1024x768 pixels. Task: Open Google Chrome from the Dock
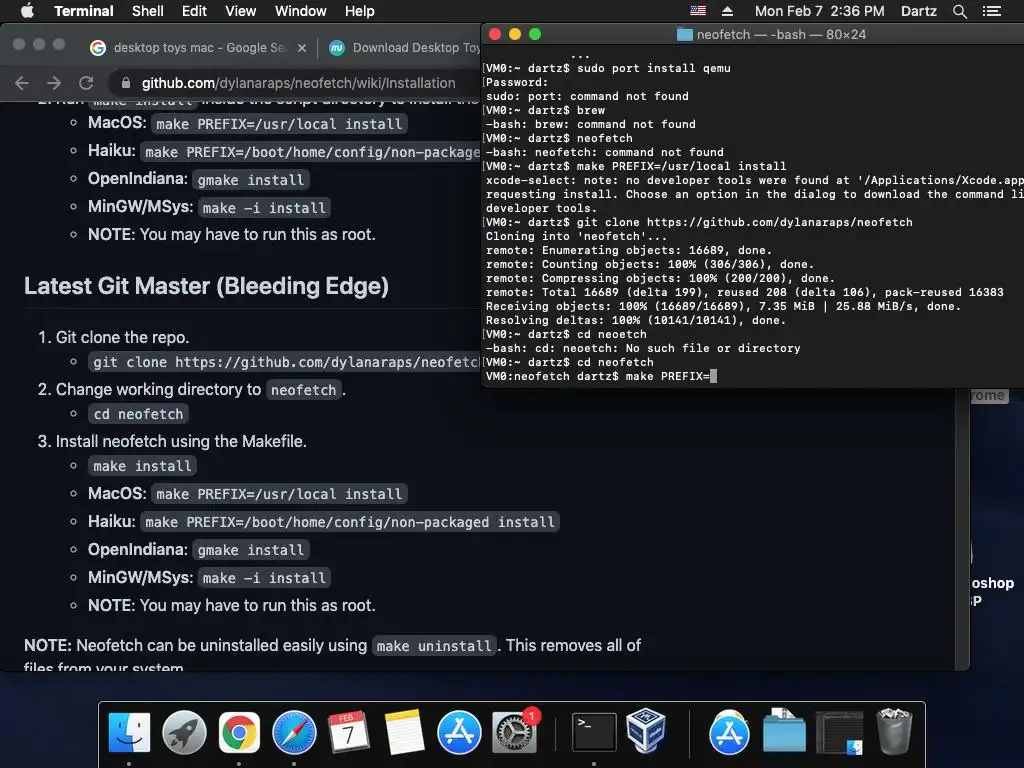pos(239,732)
